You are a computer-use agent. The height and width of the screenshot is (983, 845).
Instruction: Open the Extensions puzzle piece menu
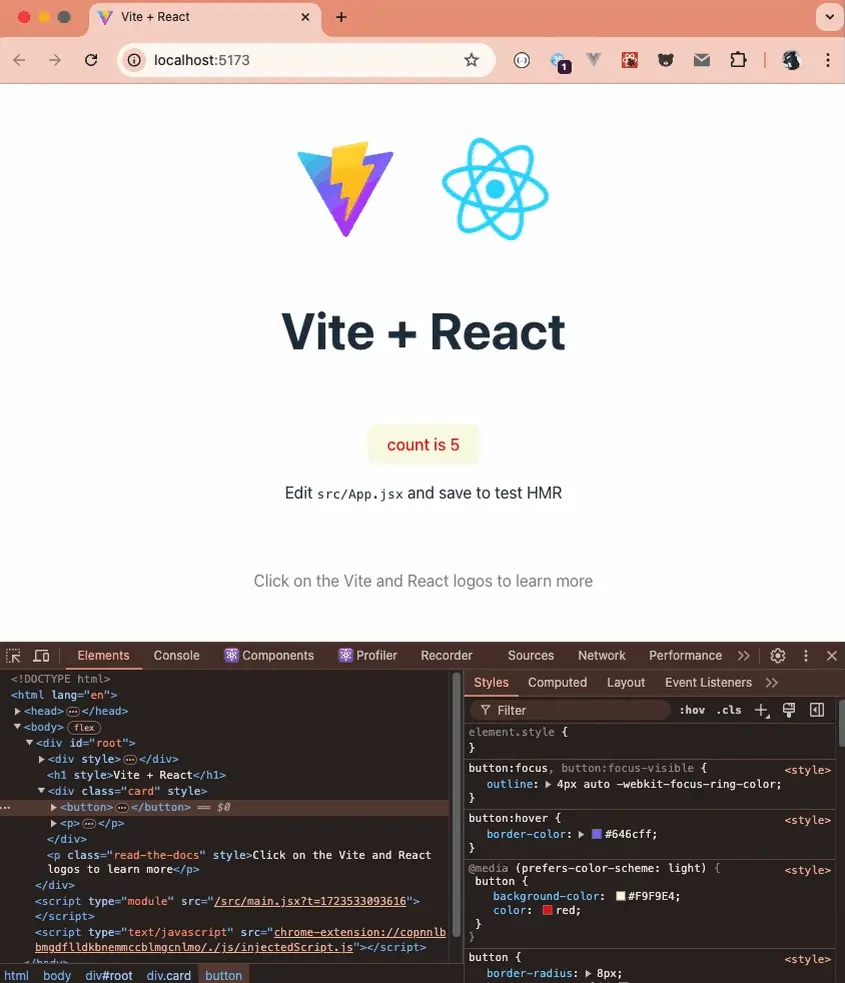[x=738, y=60]
